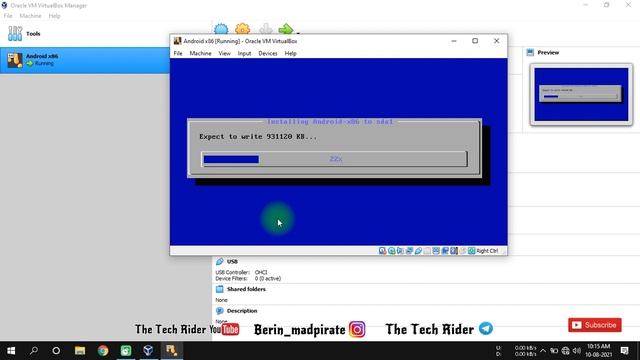Click the grey Discard toolbar icon
The width and height of the screenshot is (640, 360).
[x=266, y=29]
